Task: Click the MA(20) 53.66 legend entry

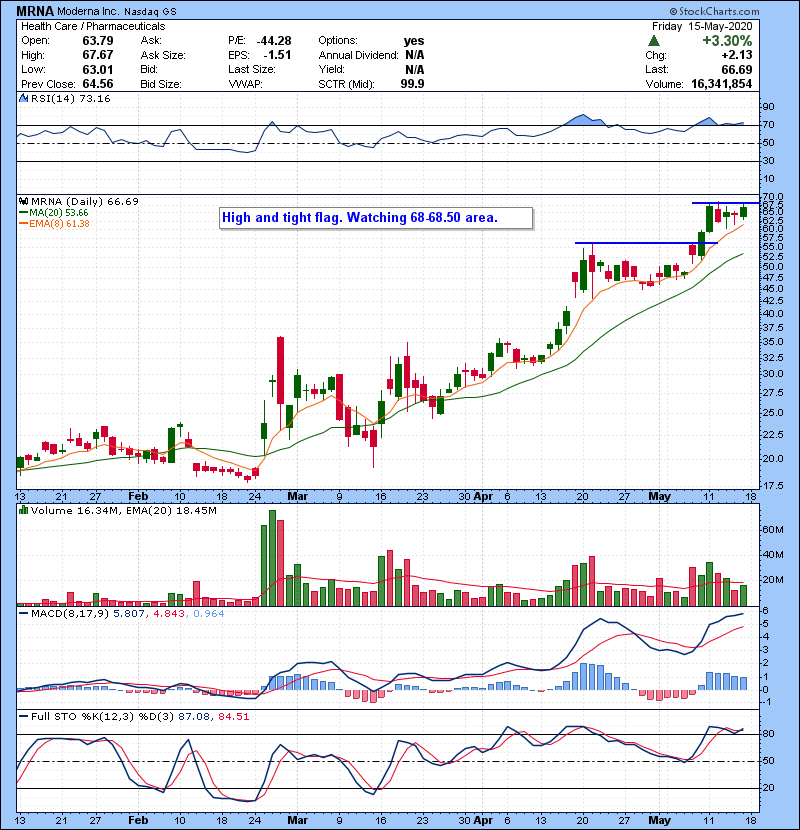Action: pyautogui.click(x=53, y=212)
